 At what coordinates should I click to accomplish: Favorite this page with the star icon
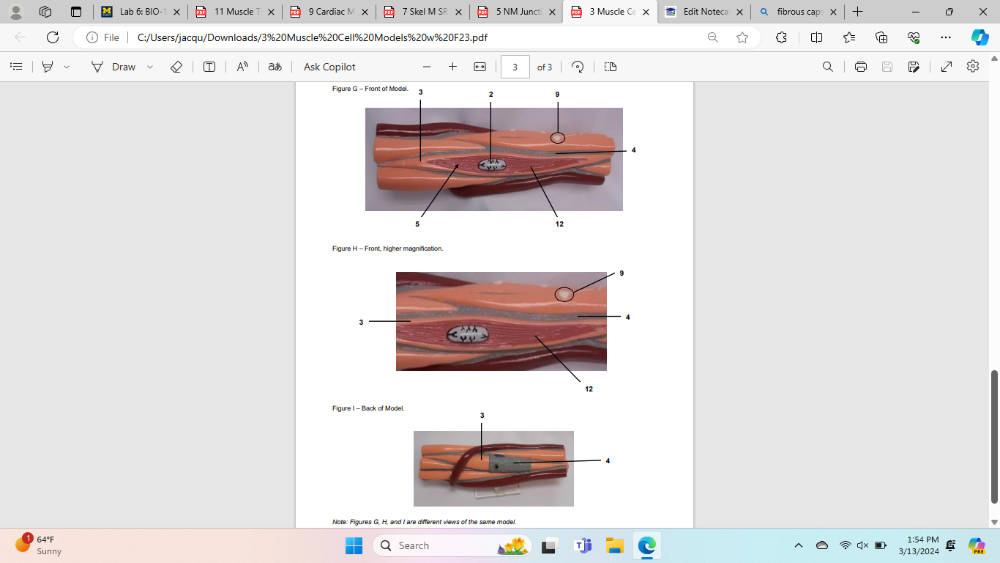742,37
